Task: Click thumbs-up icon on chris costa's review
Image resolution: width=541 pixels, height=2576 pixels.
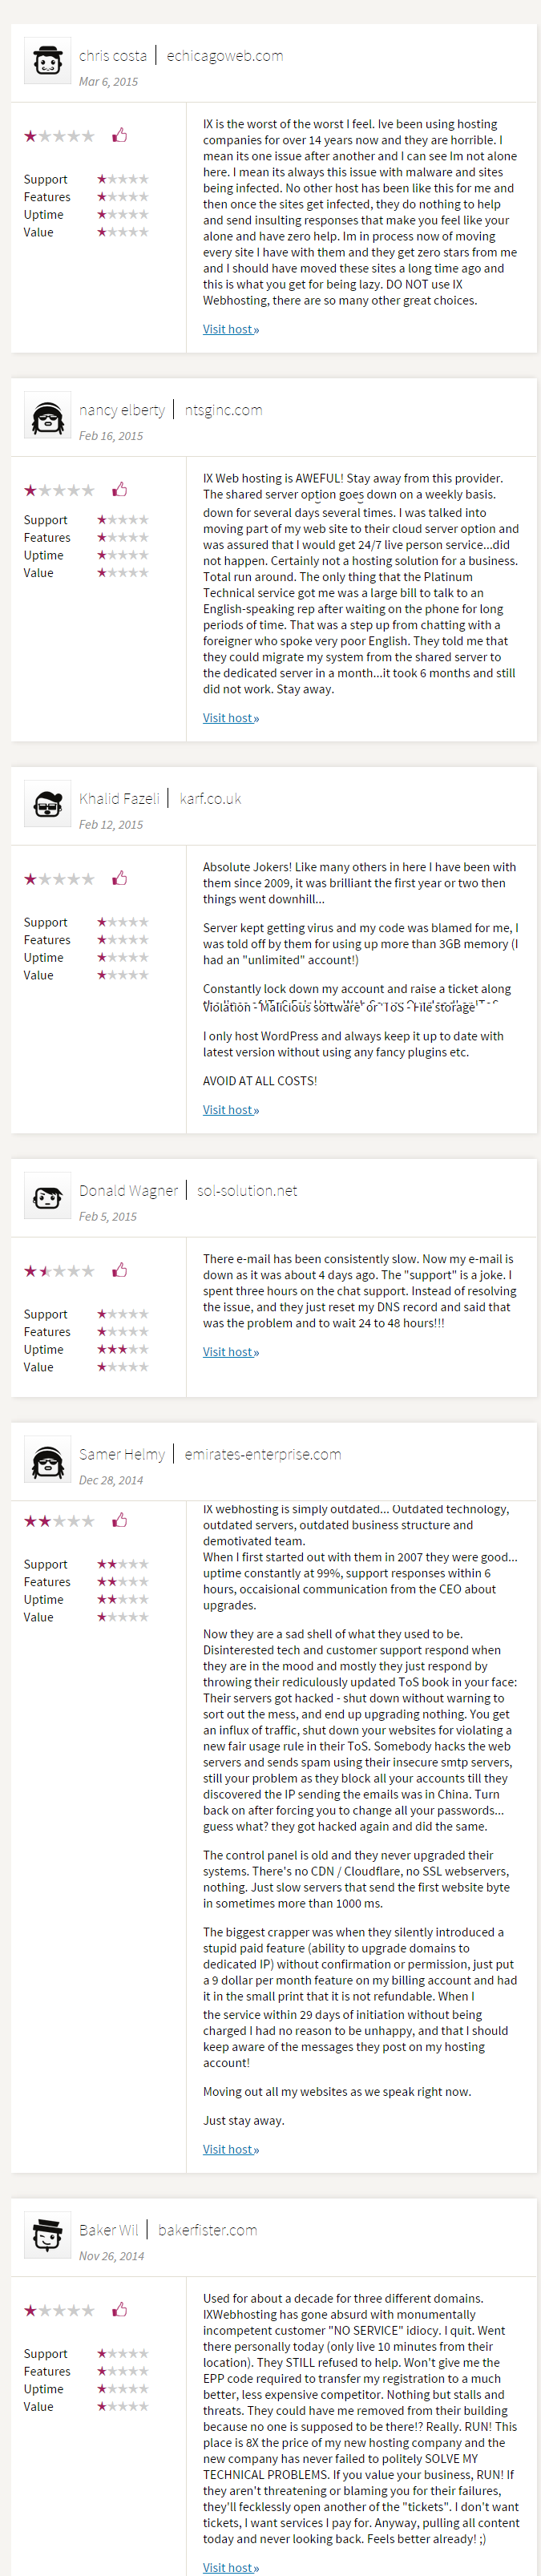Action: (x=120, y=135)
